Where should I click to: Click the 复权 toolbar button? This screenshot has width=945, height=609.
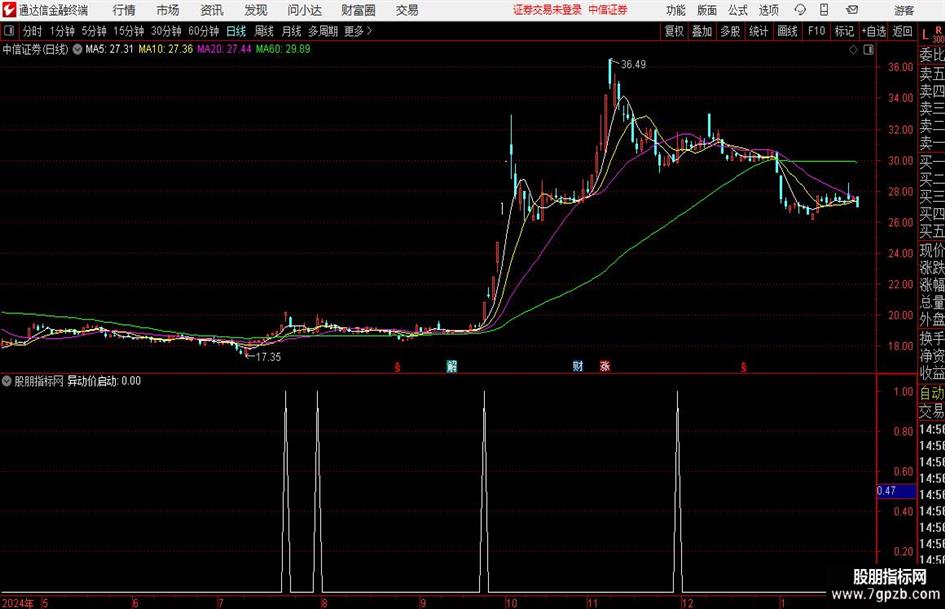click(x=674, y=31)
